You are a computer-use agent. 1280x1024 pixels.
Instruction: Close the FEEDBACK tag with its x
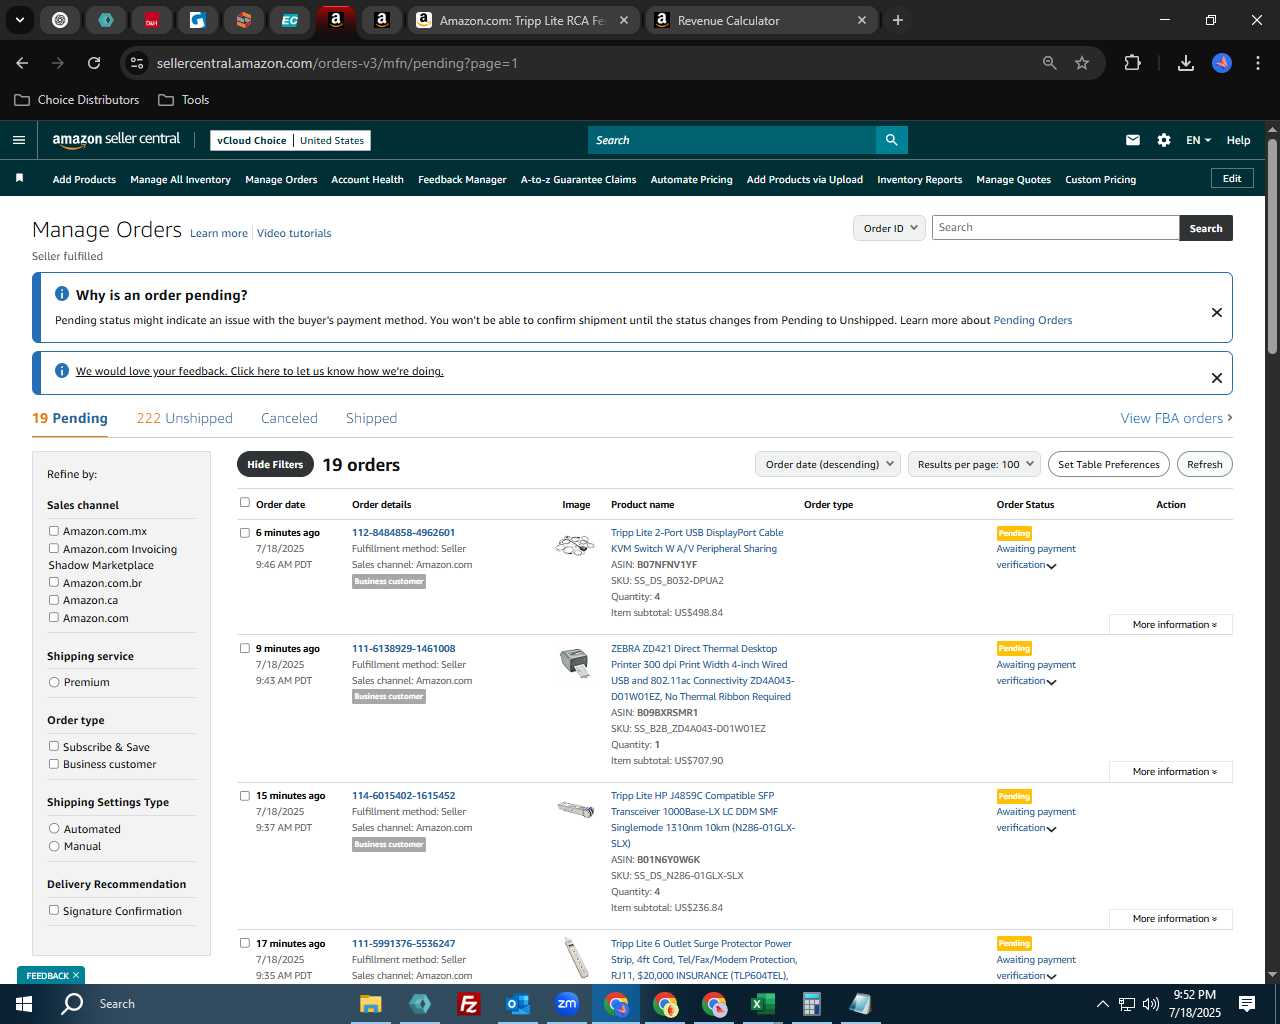click(x=76, y=975)
